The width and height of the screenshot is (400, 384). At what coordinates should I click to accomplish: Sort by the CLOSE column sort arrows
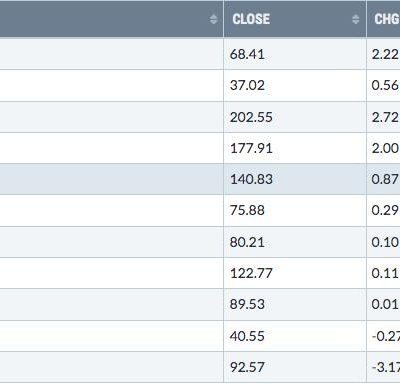point(356,19)
